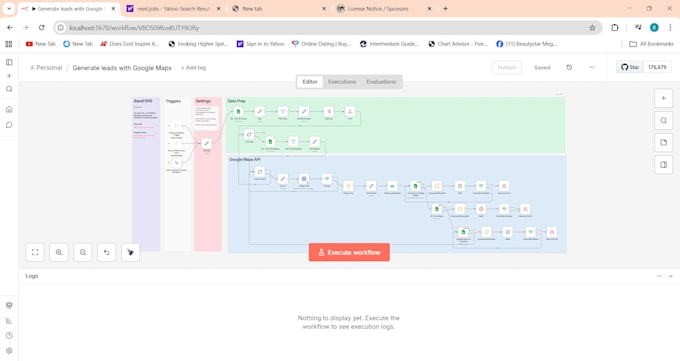680x361 pixels.
Task: Open the Personal project breadcrumb
Action: [x=46, y=68]
